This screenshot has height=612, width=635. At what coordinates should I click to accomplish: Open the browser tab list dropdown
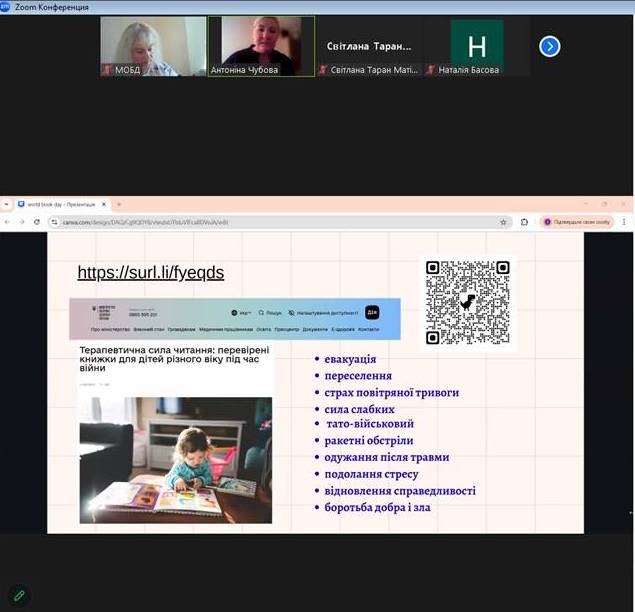click(x=7, y=204)
